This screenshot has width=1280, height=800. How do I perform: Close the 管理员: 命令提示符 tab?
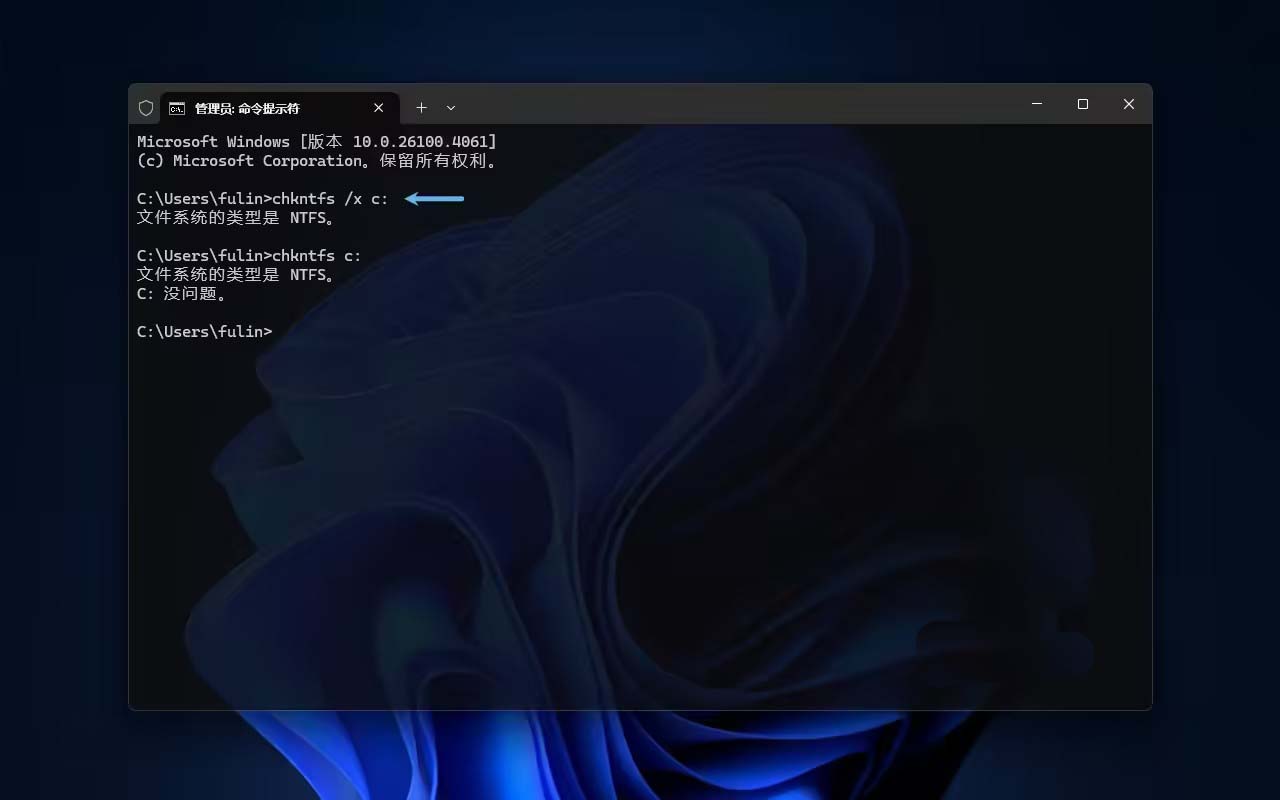tap(379, 108)
